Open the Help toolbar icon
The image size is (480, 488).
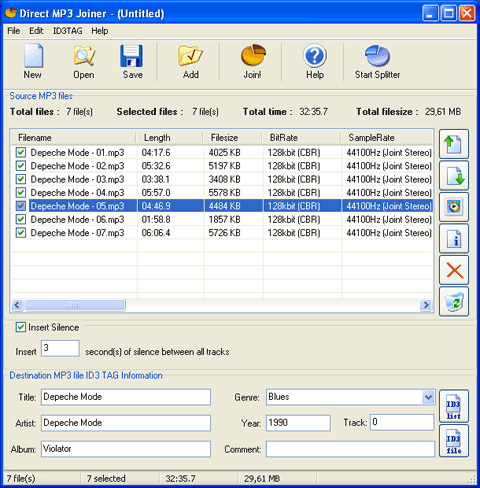(x=314, y=56)
